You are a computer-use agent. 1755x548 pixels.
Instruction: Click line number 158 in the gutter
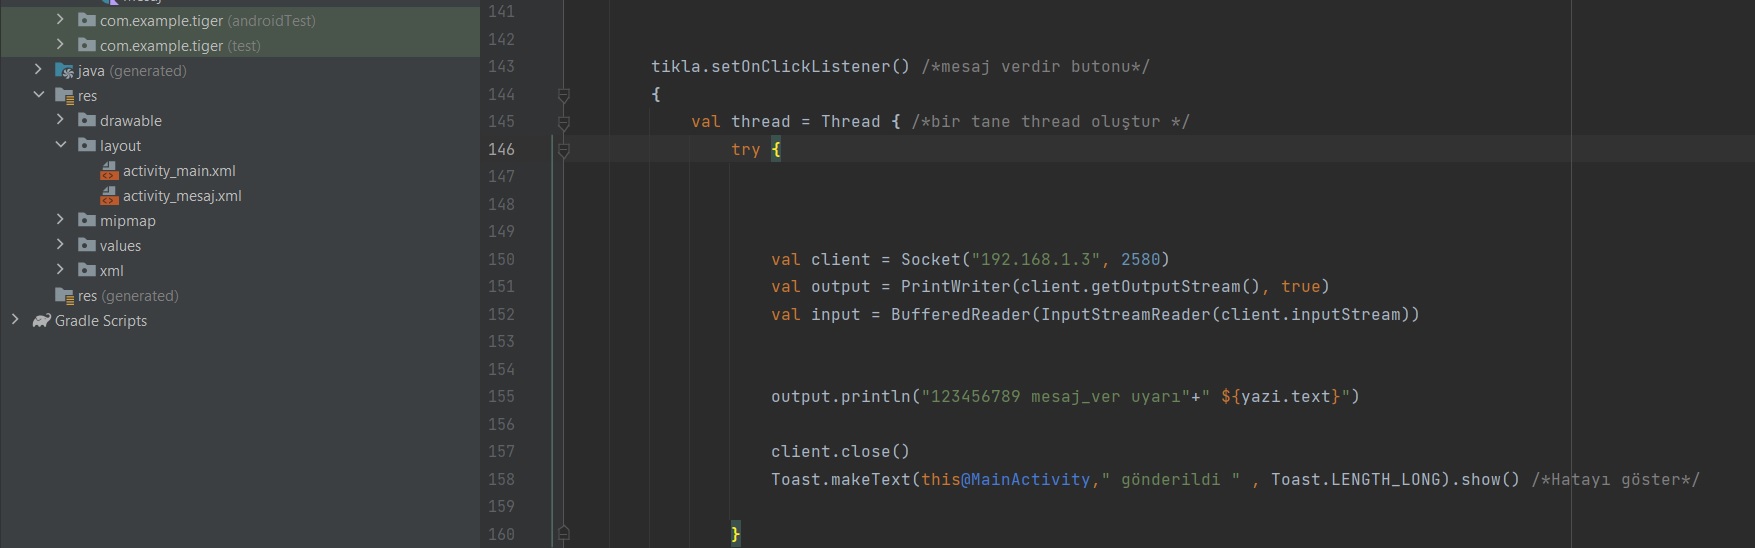click(501, 479)
